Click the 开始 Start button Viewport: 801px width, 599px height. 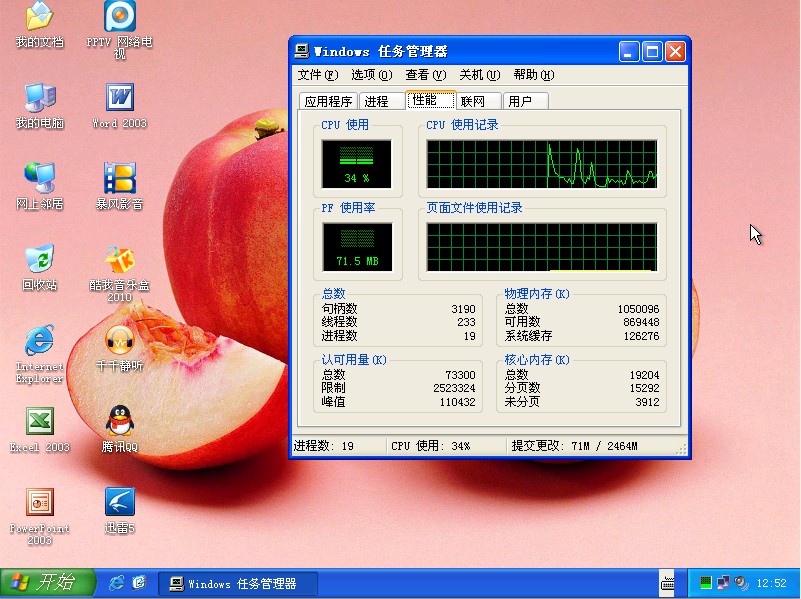47,583
